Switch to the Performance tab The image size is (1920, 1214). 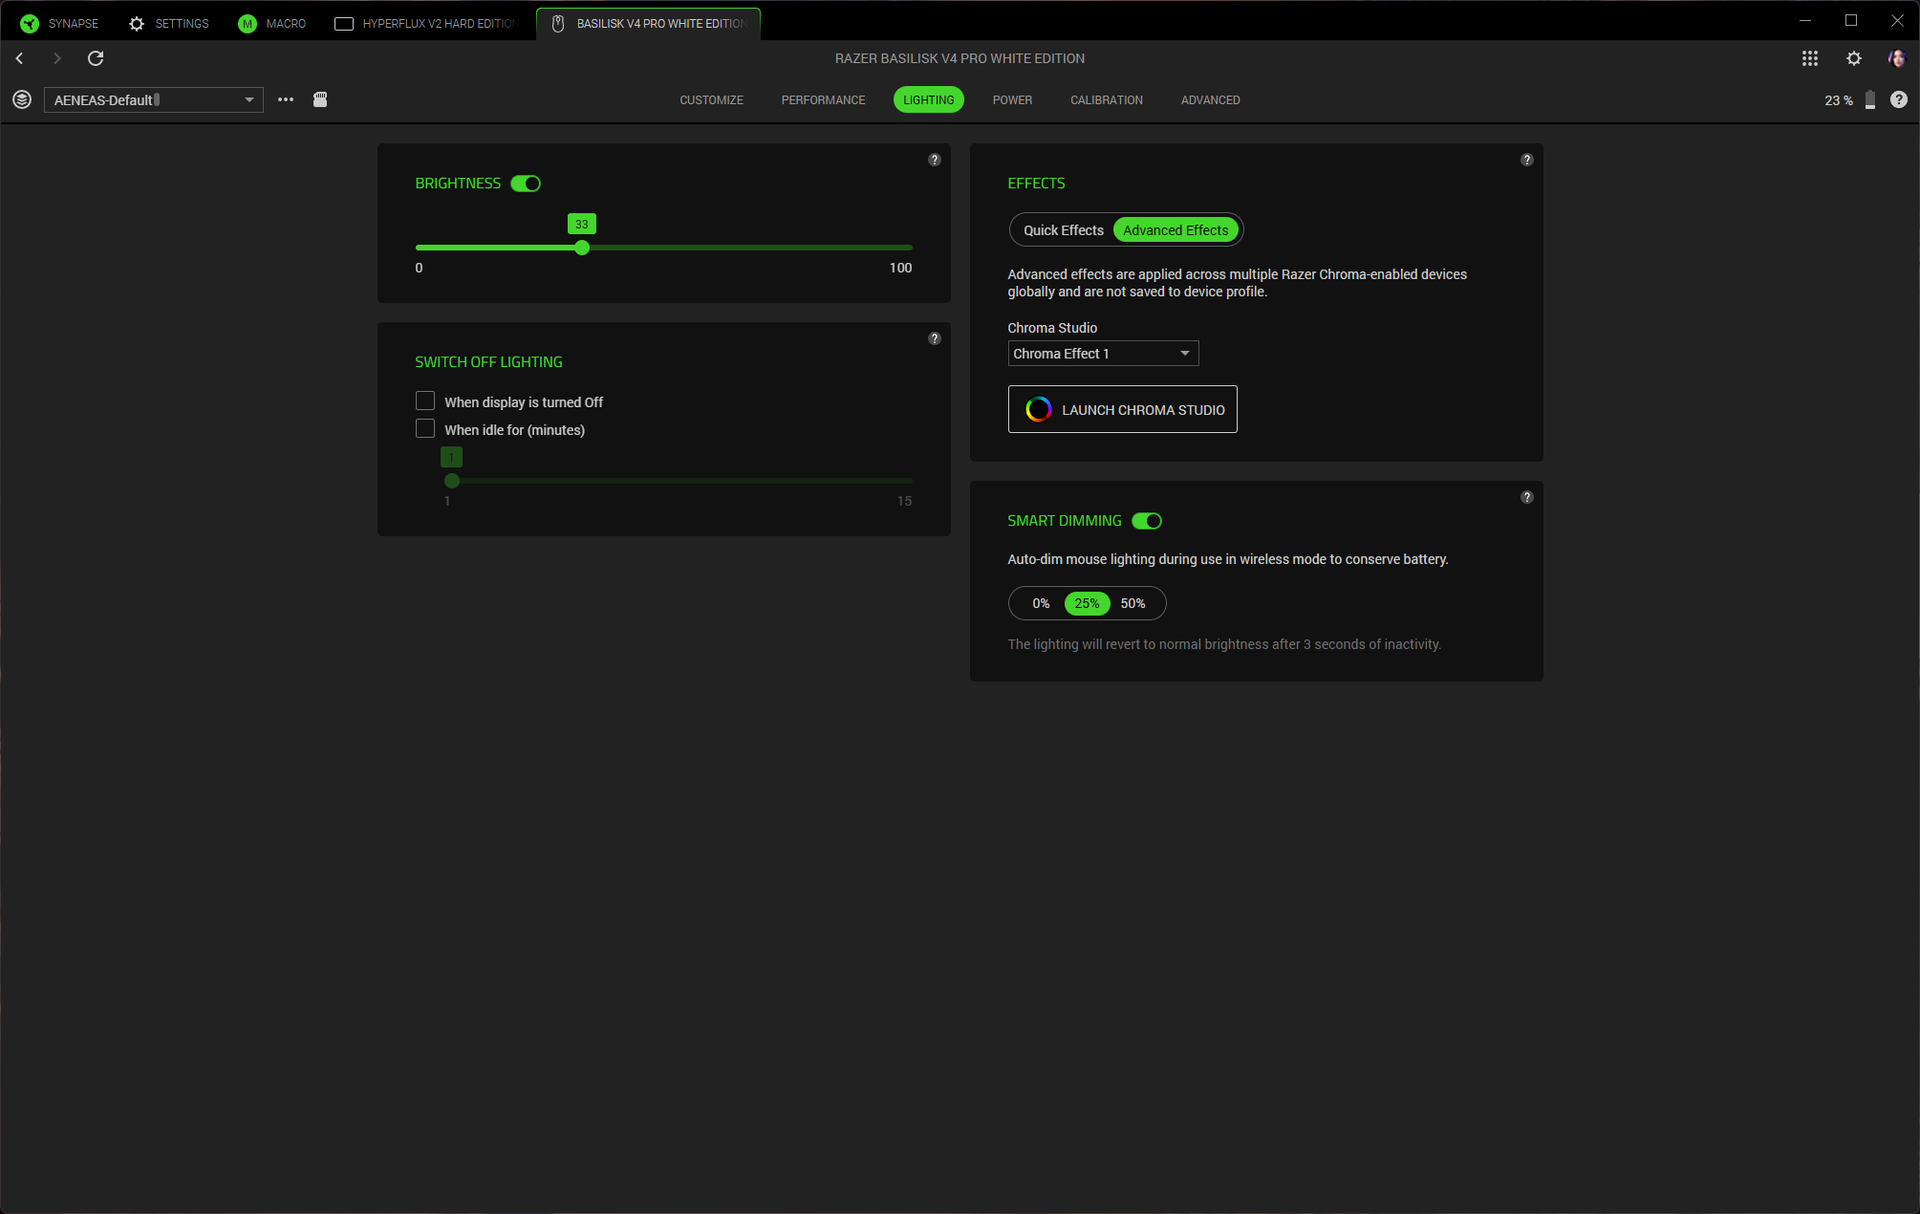pos(823,100)
